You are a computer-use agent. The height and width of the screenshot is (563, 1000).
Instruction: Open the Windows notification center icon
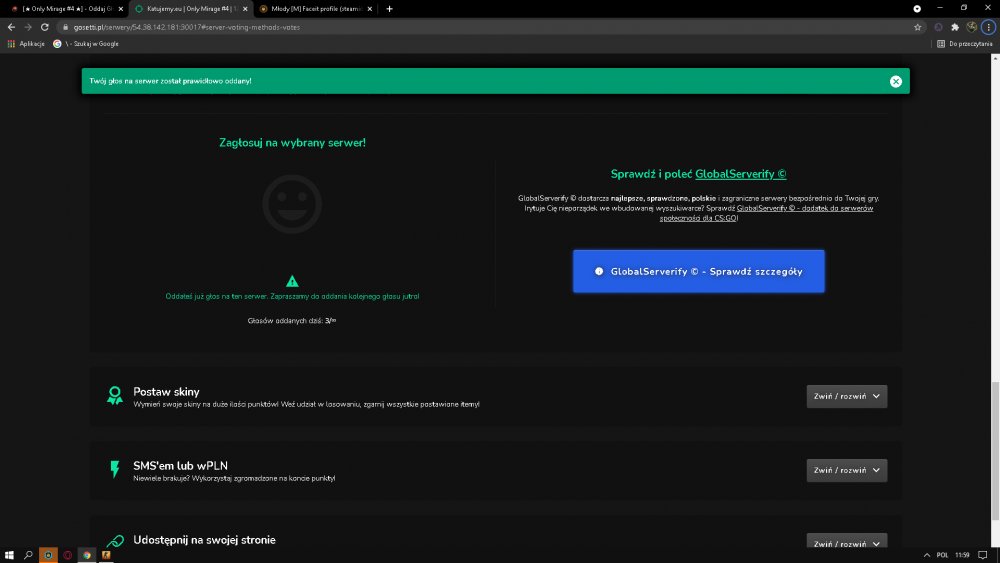pyautogui.click(x=983, y=555)
